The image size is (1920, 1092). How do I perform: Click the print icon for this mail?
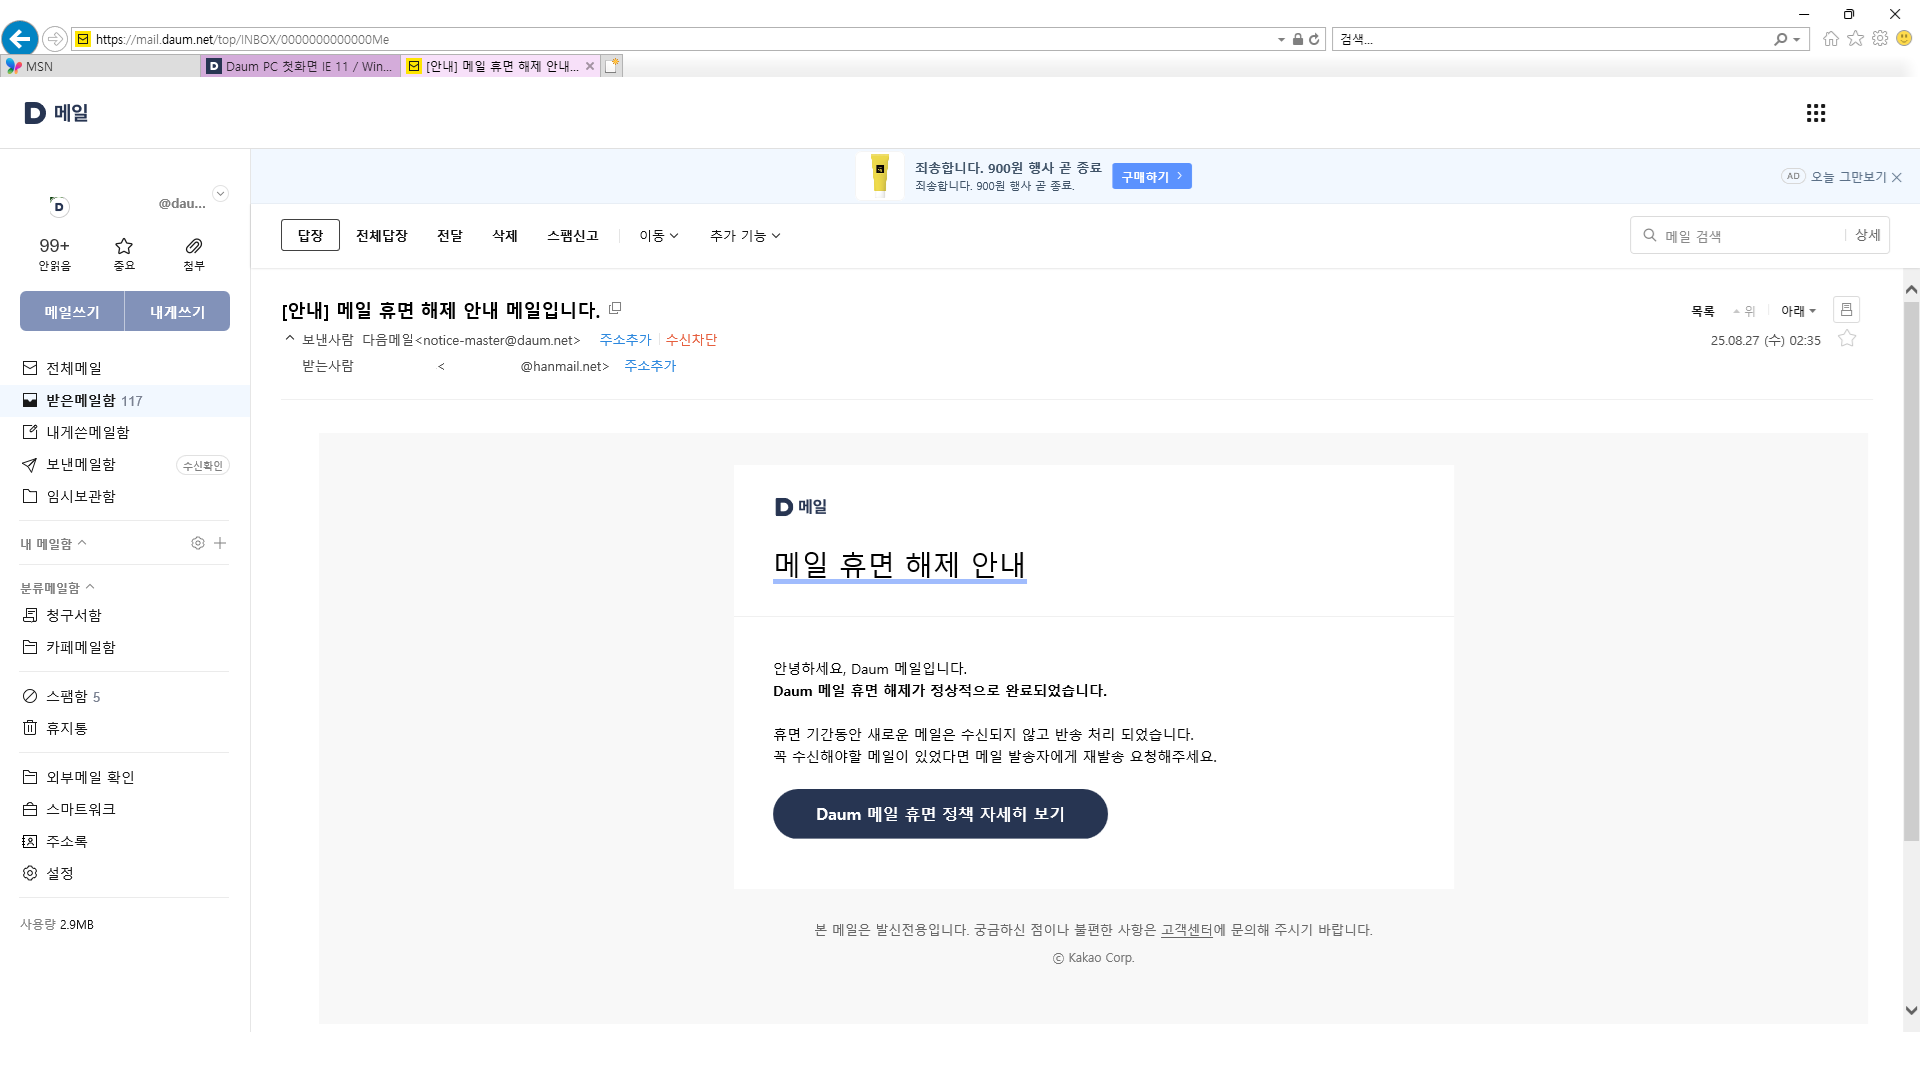(1846, 310)
